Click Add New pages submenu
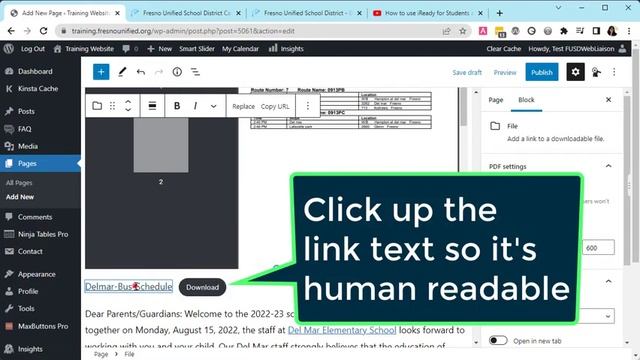Image resolution: width=640 pixels, height=360 pixels. point(20,197)
